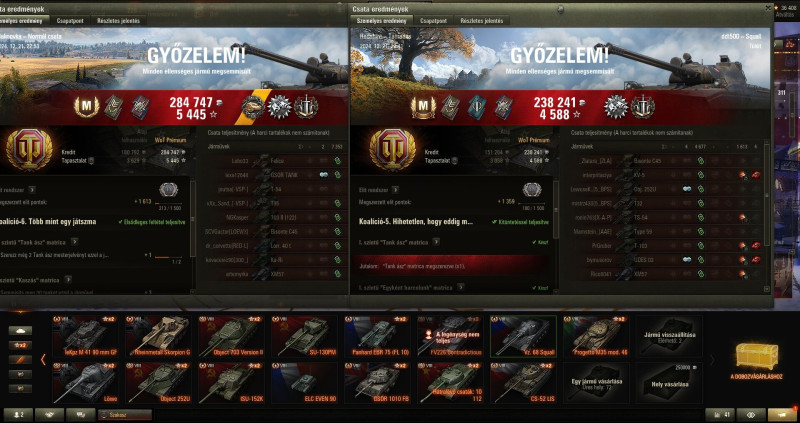Click the friends contacts icon showing 2
800x423 pixels.
point(17,415)
